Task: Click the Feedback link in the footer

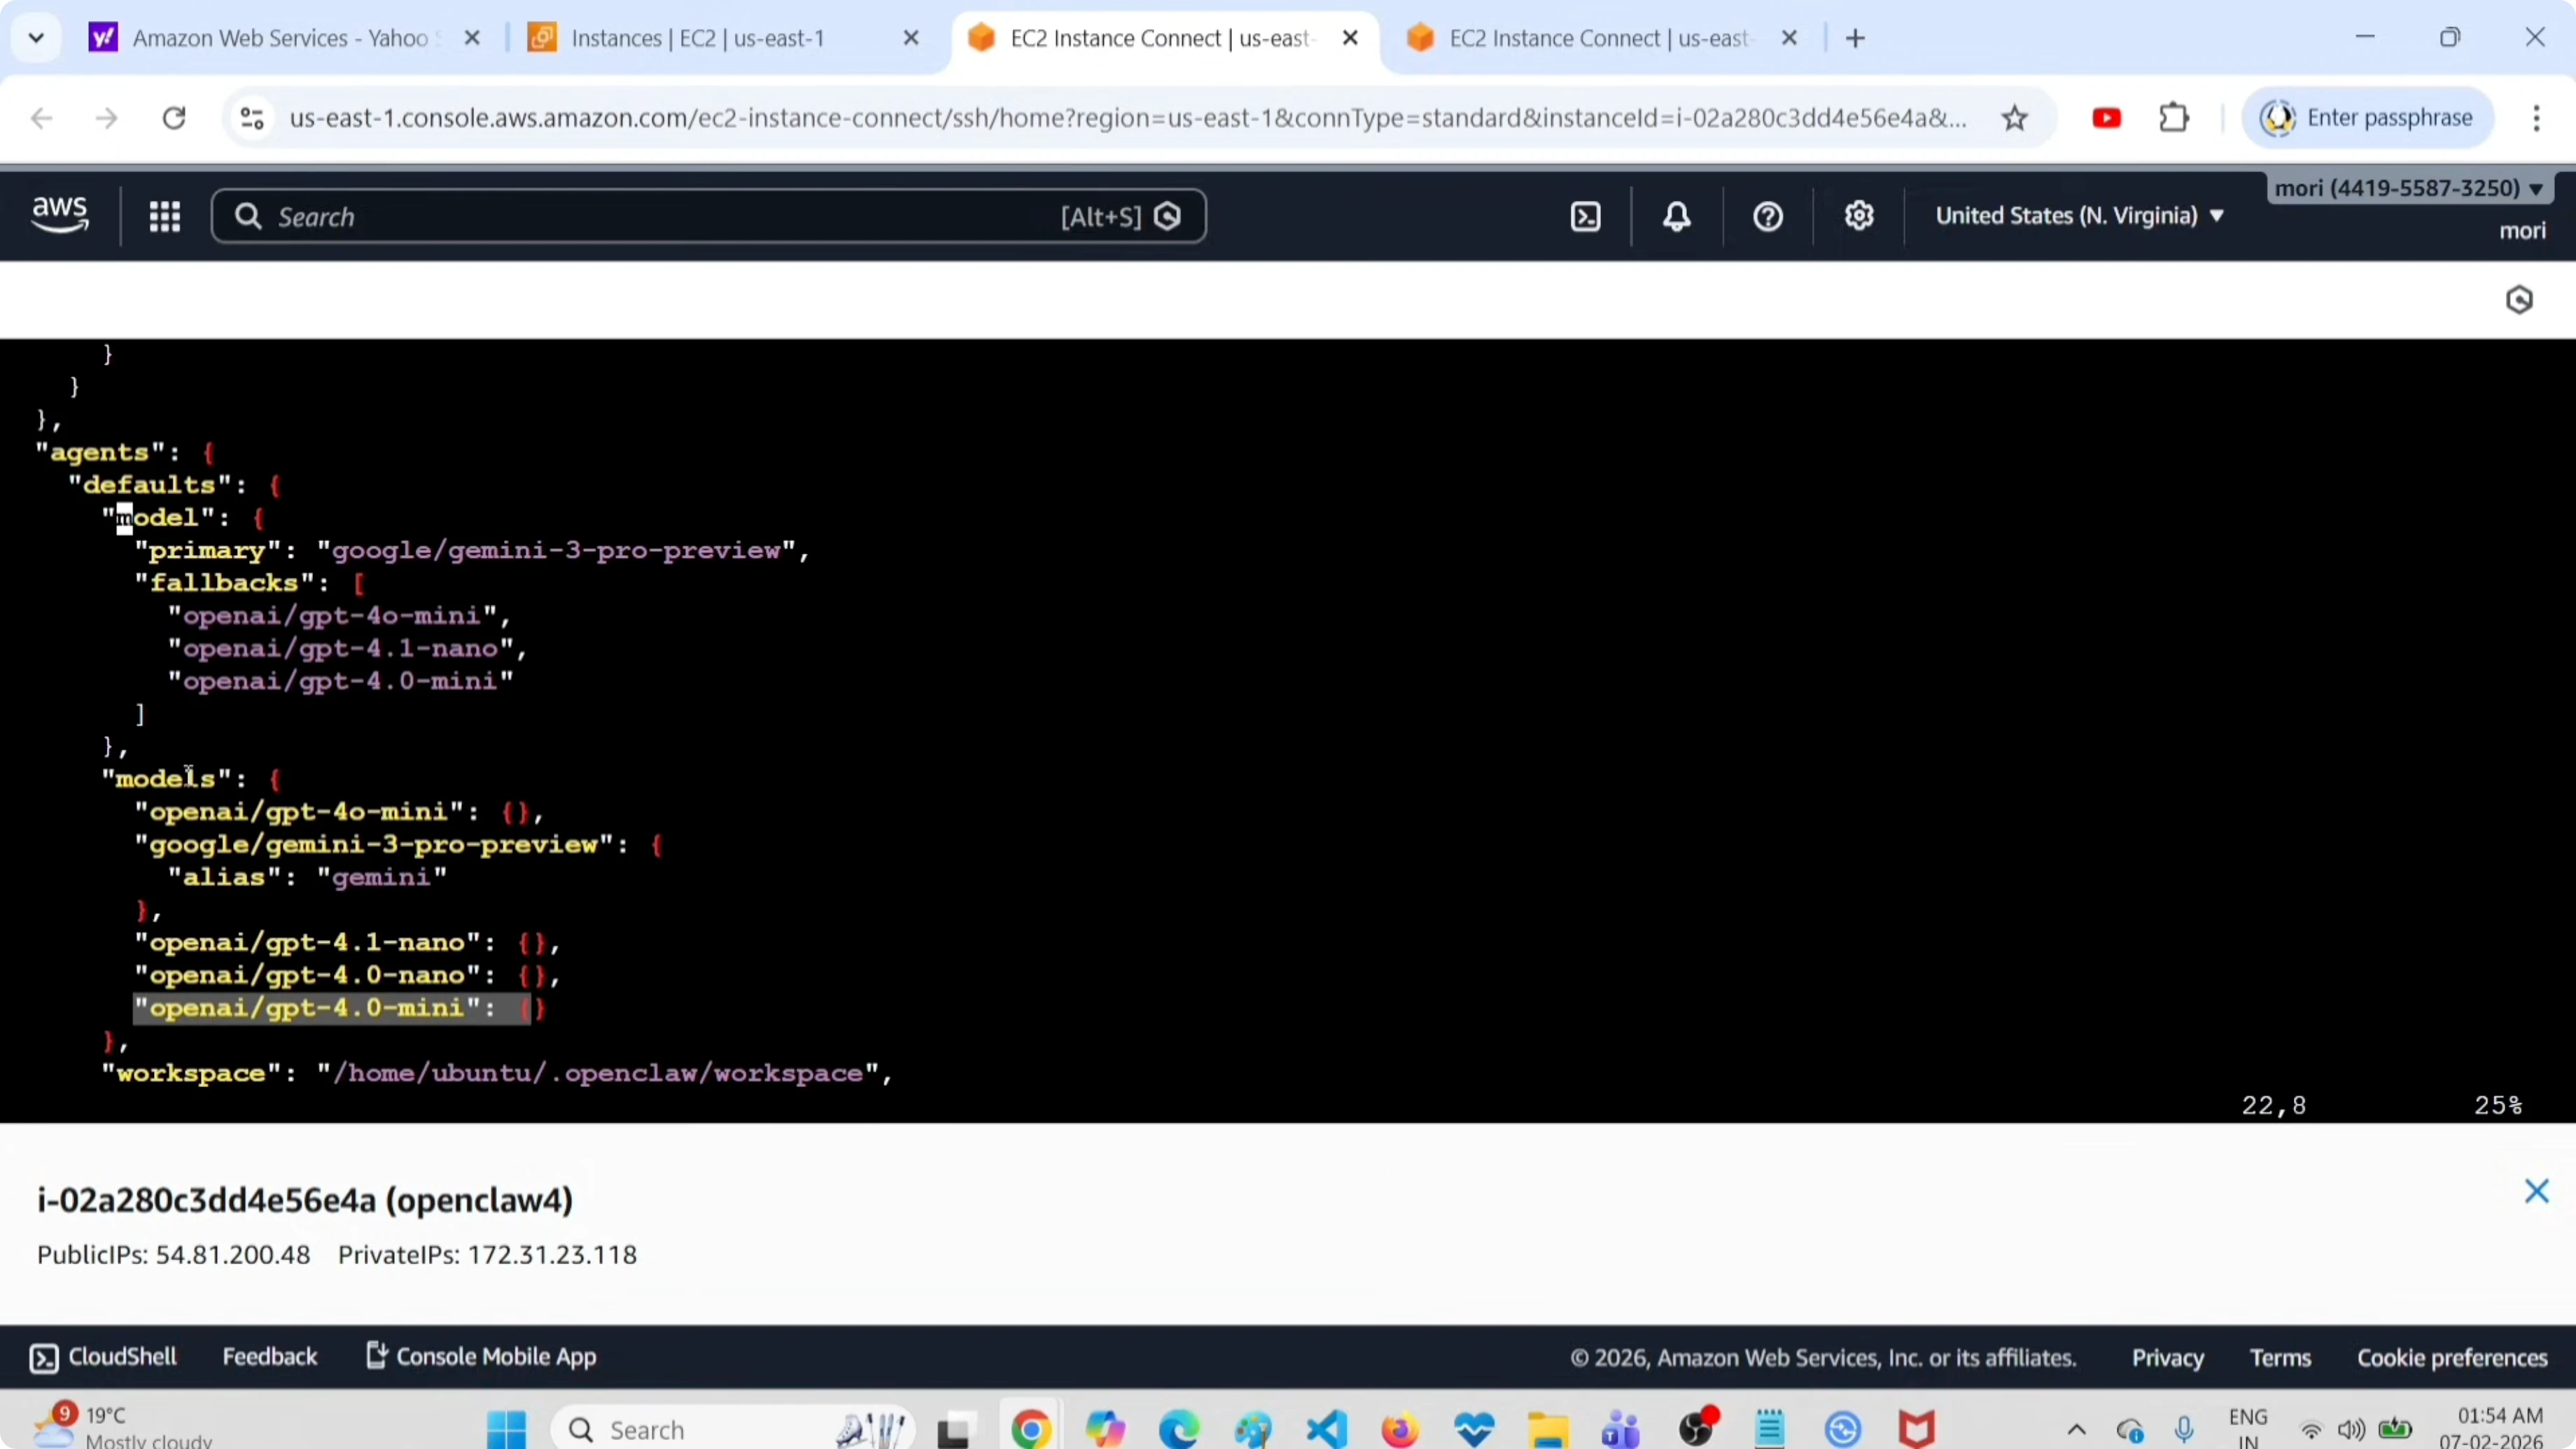Action: [x=269, y=1357]
